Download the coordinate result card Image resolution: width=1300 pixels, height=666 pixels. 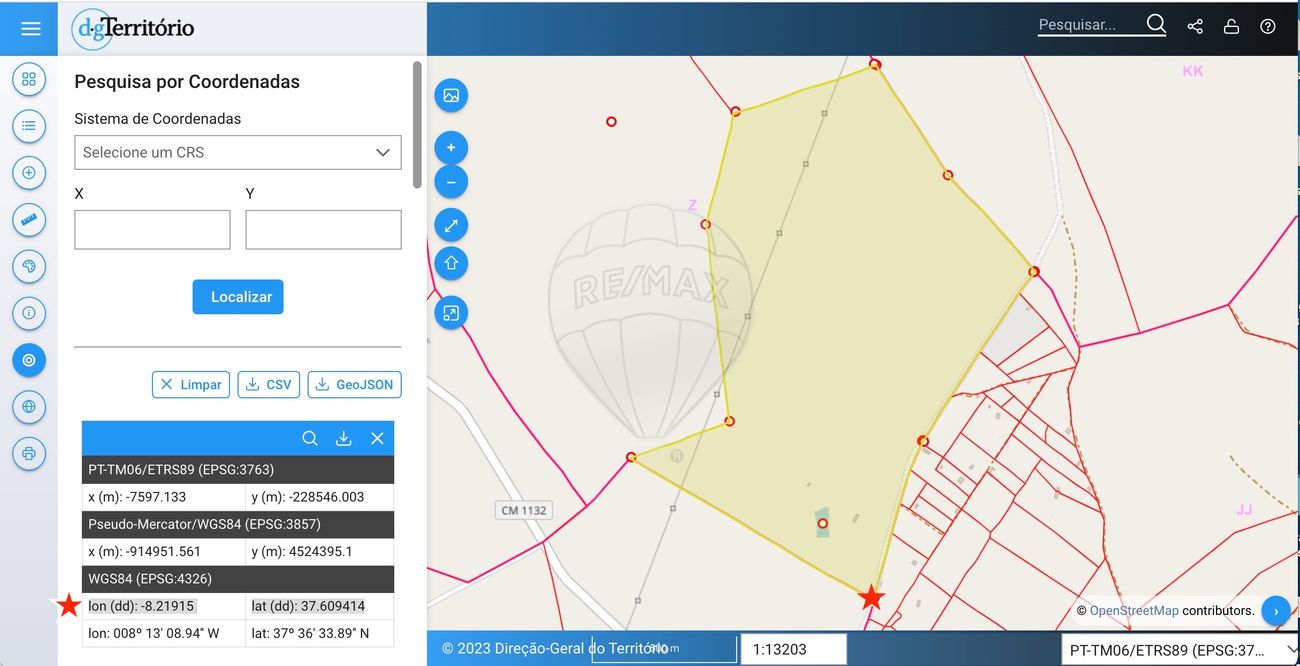(344, 438)
